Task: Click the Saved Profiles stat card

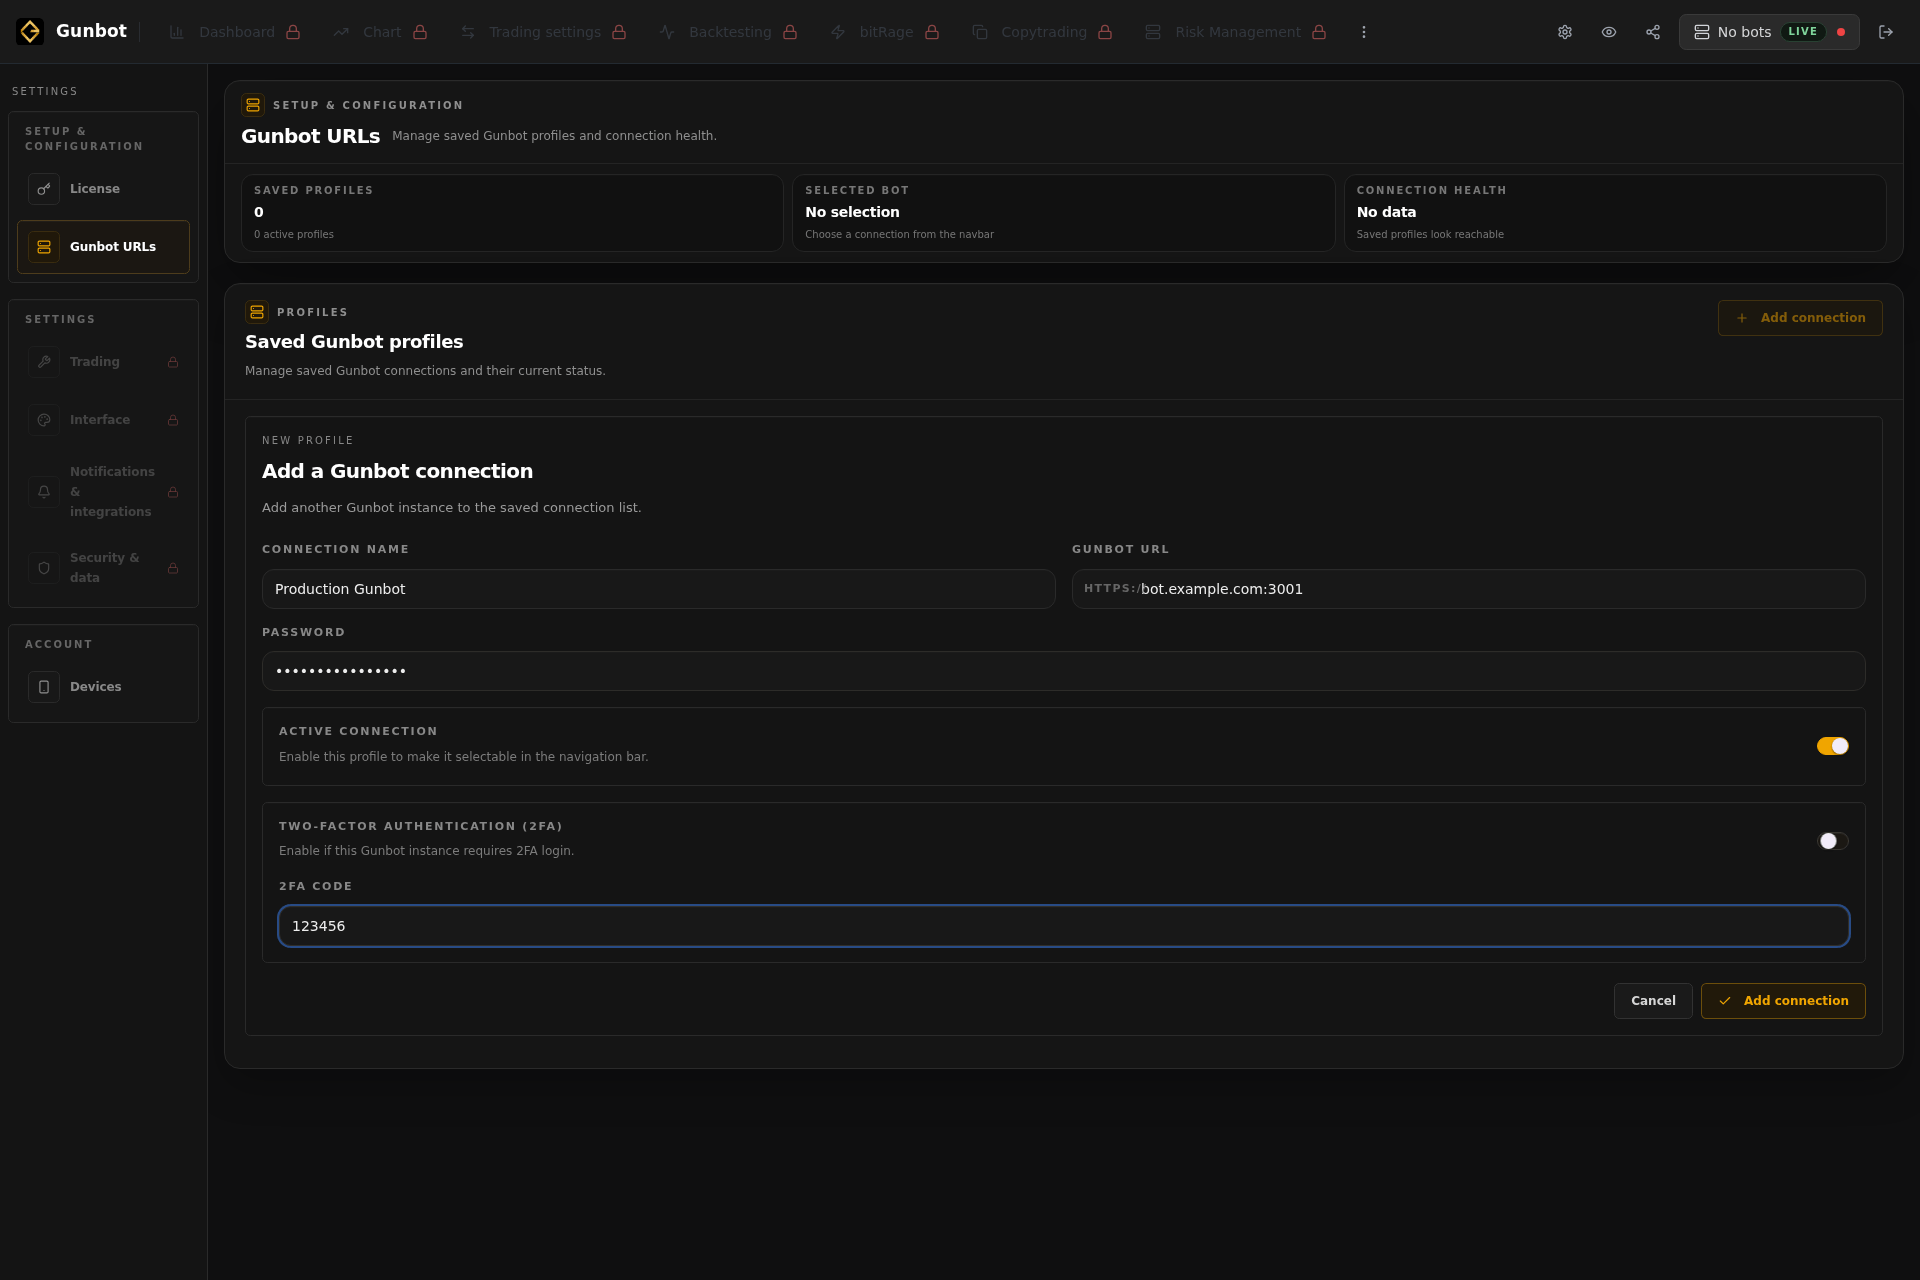Action: 512,213
